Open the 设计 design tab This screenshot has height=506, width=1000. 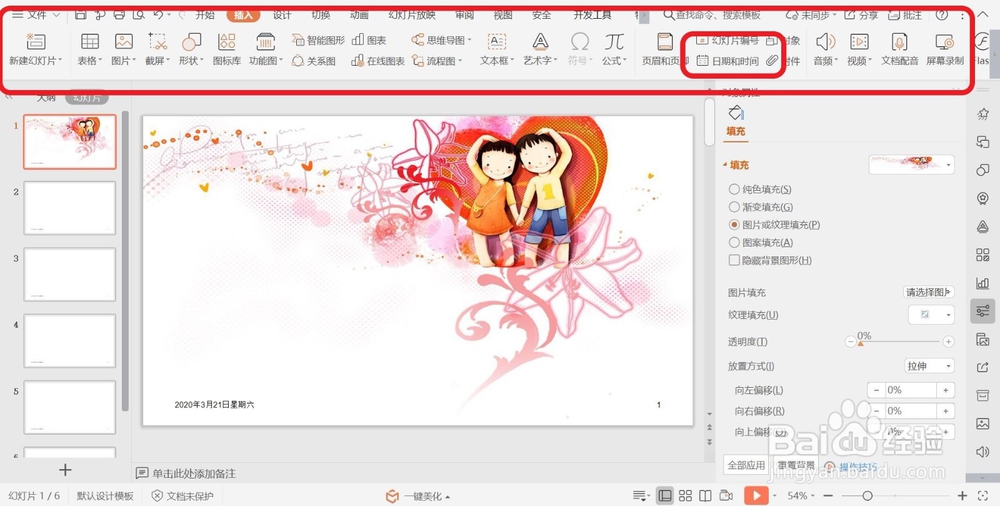tap(282, 15)
